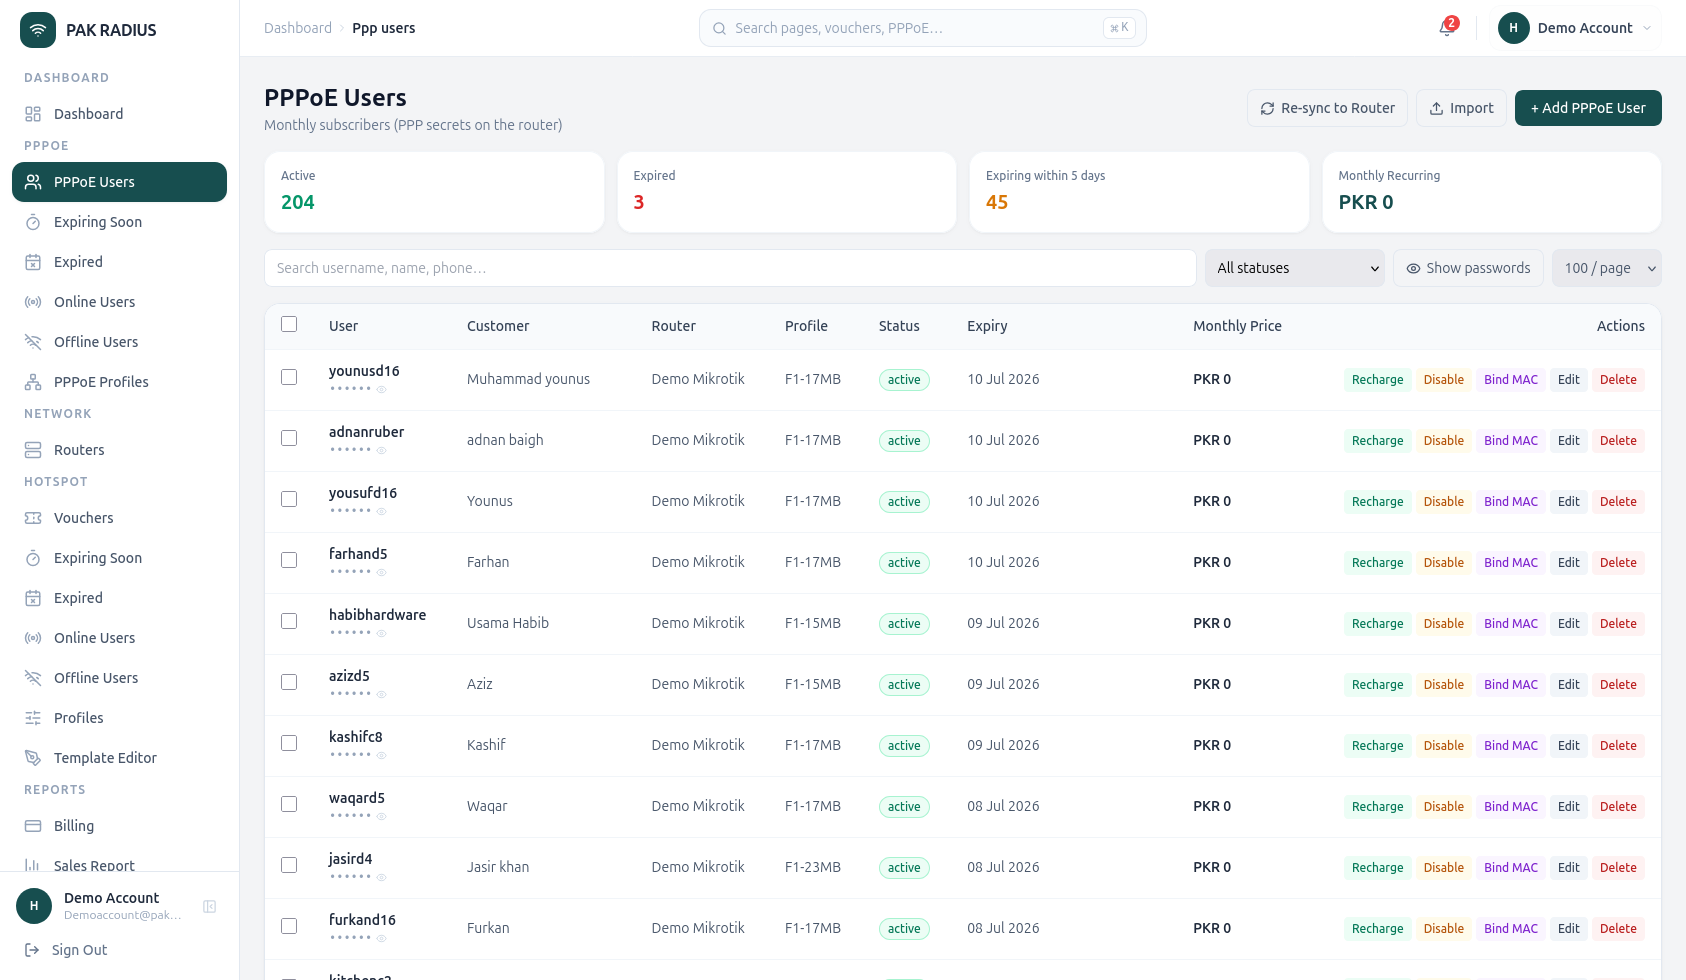Screen dimensions: 1686x980
Task: Click the Demo Account avatar in header
Action: (x=1513, y=28)
